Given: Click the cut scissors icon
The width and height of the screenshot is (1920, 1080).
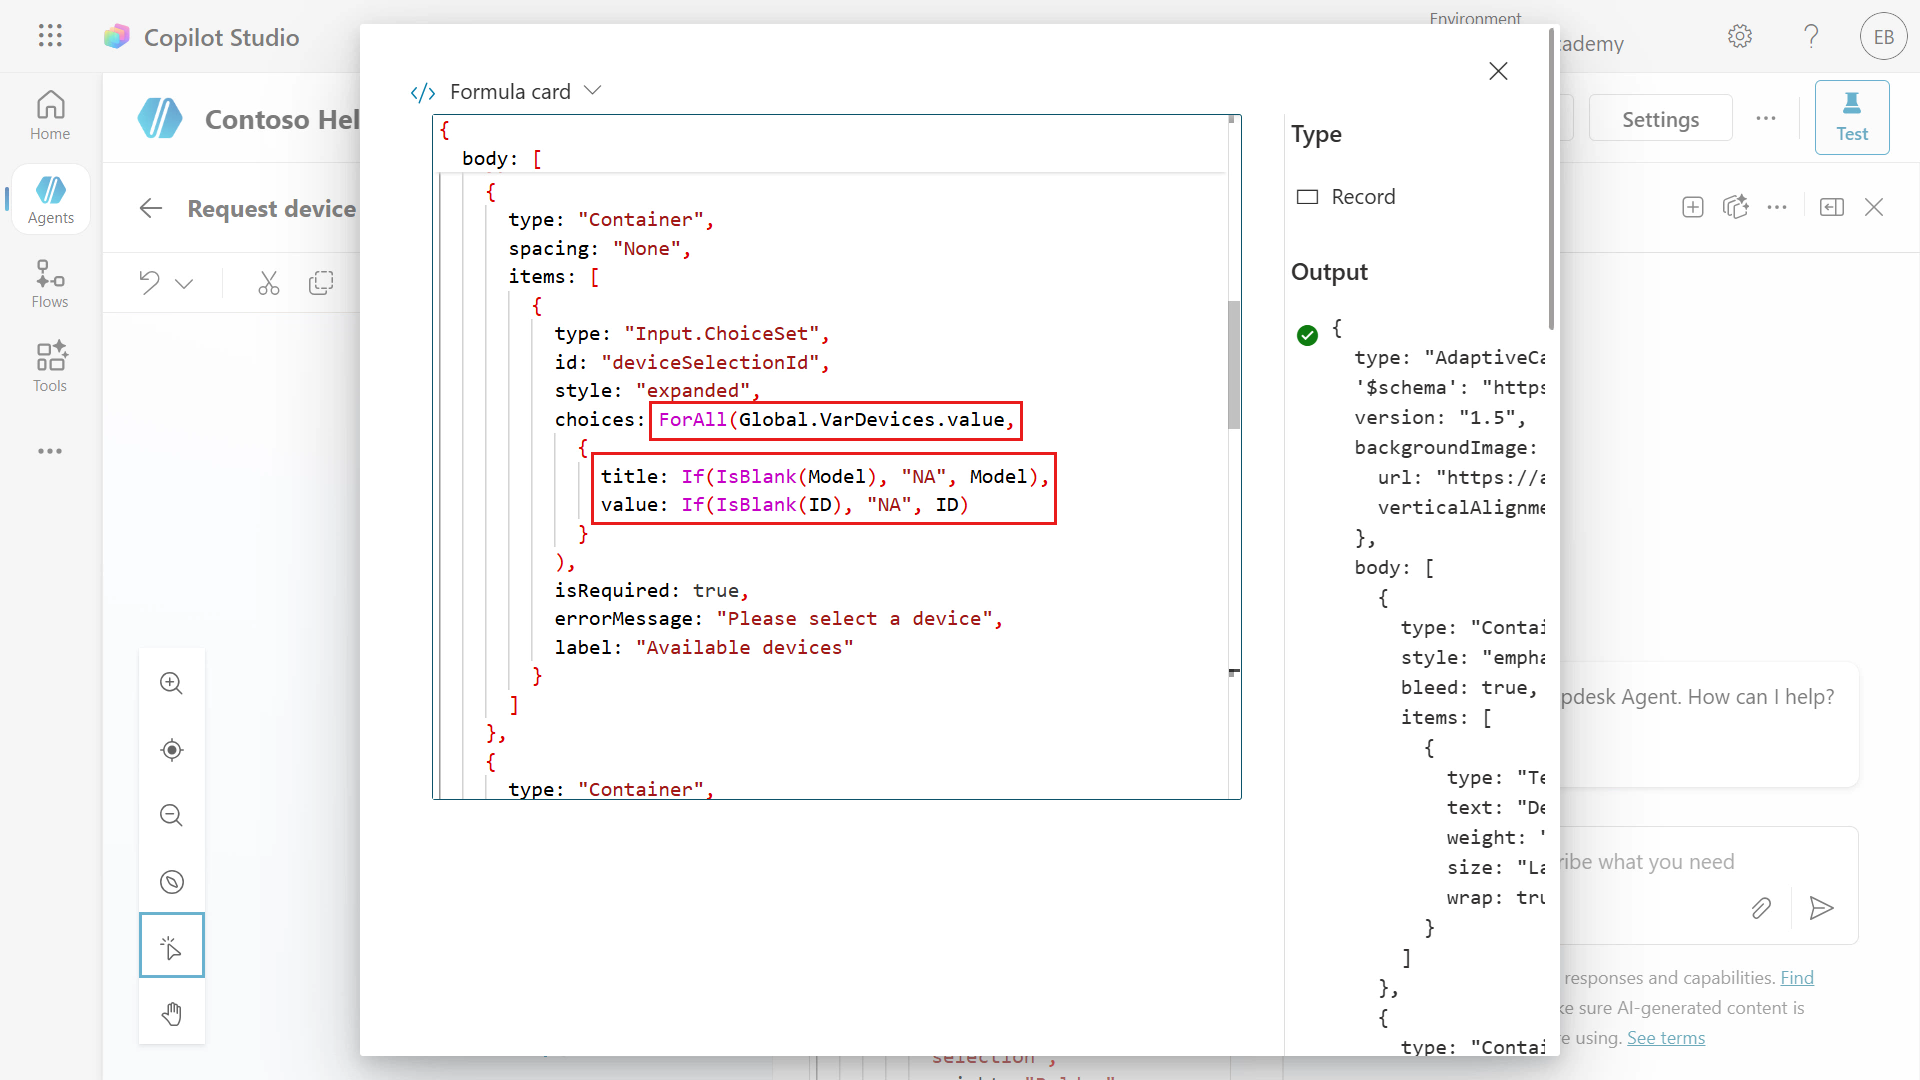Looking at the screenshot, I should click(268, 284).
